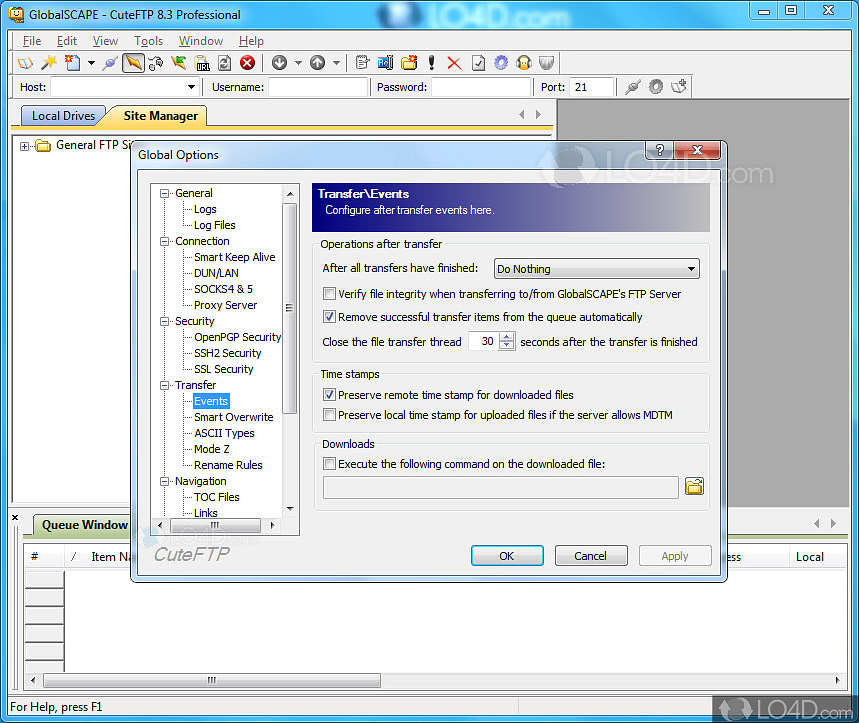Open the Window menu
Image resolution: width=859 pixels, height=723 pixels.
(201, 41)
